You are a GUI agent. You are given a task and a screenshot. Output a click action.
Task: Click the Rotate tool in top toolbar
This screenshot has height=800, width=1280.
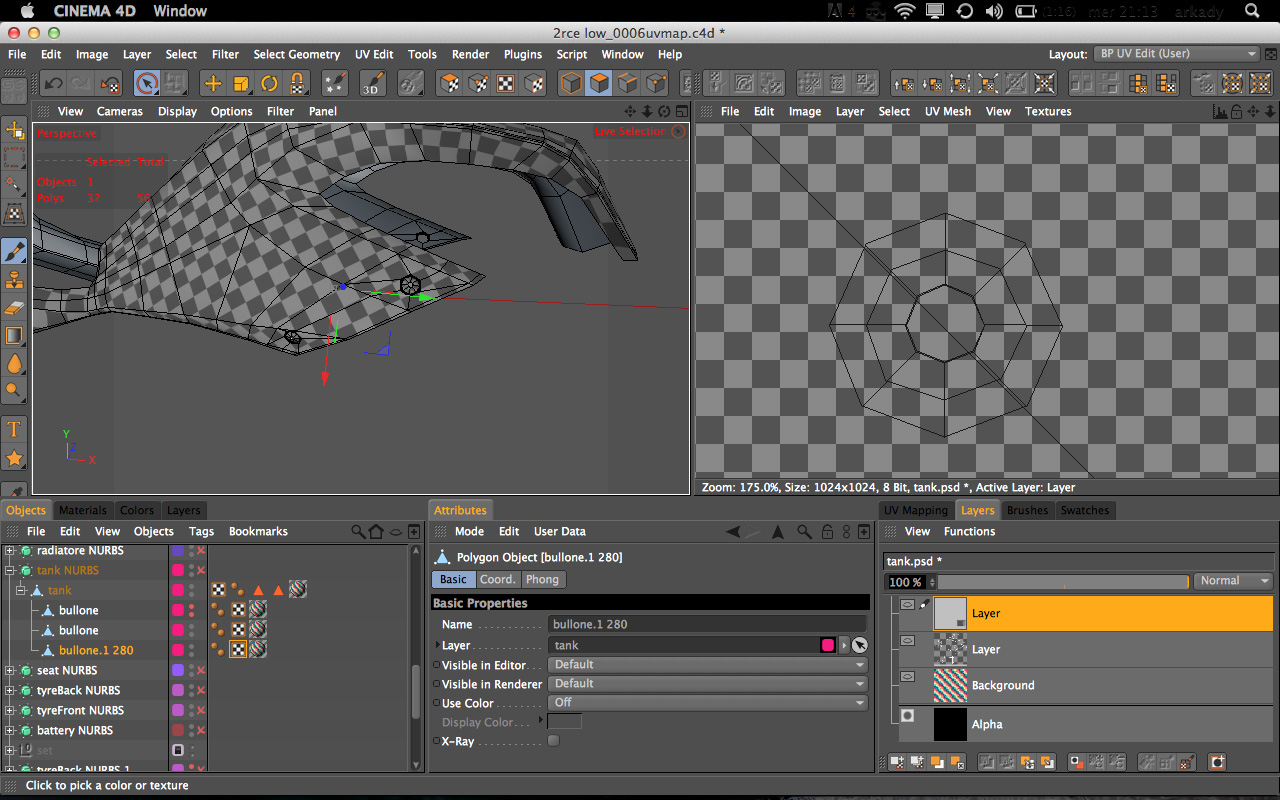[x=269, y=84]
